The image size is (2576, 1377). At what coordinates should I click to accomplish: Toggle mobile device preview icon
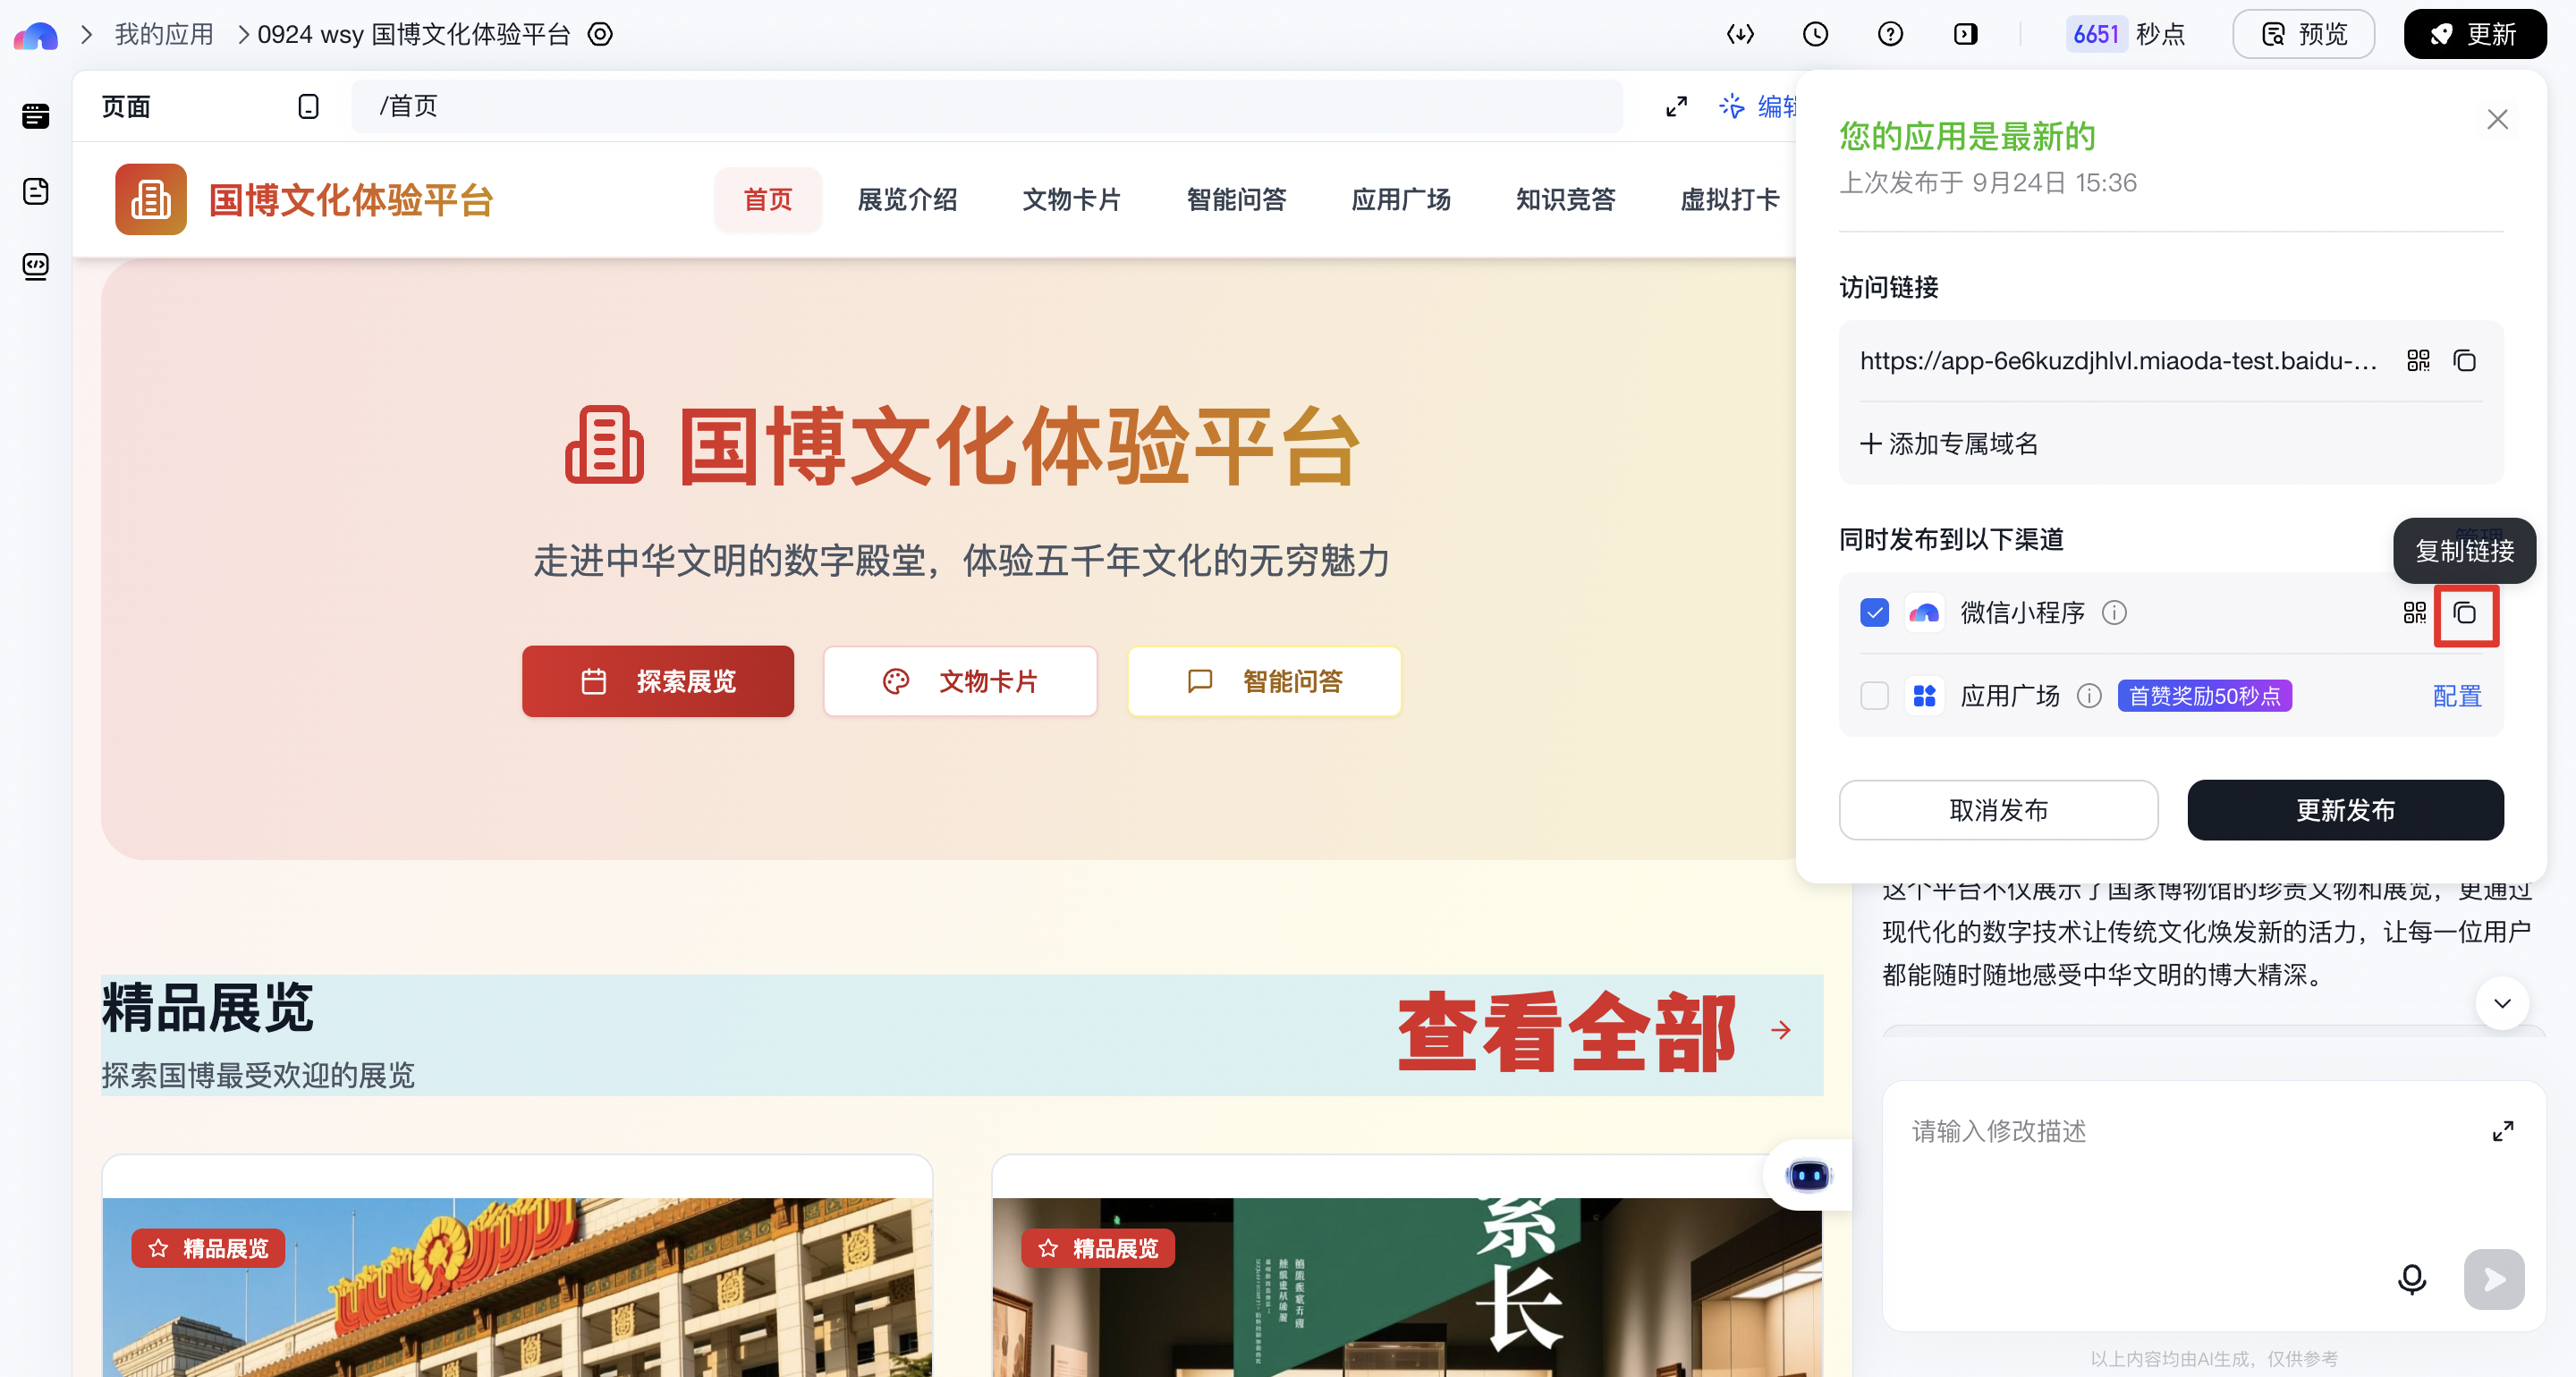pos(308,107)
